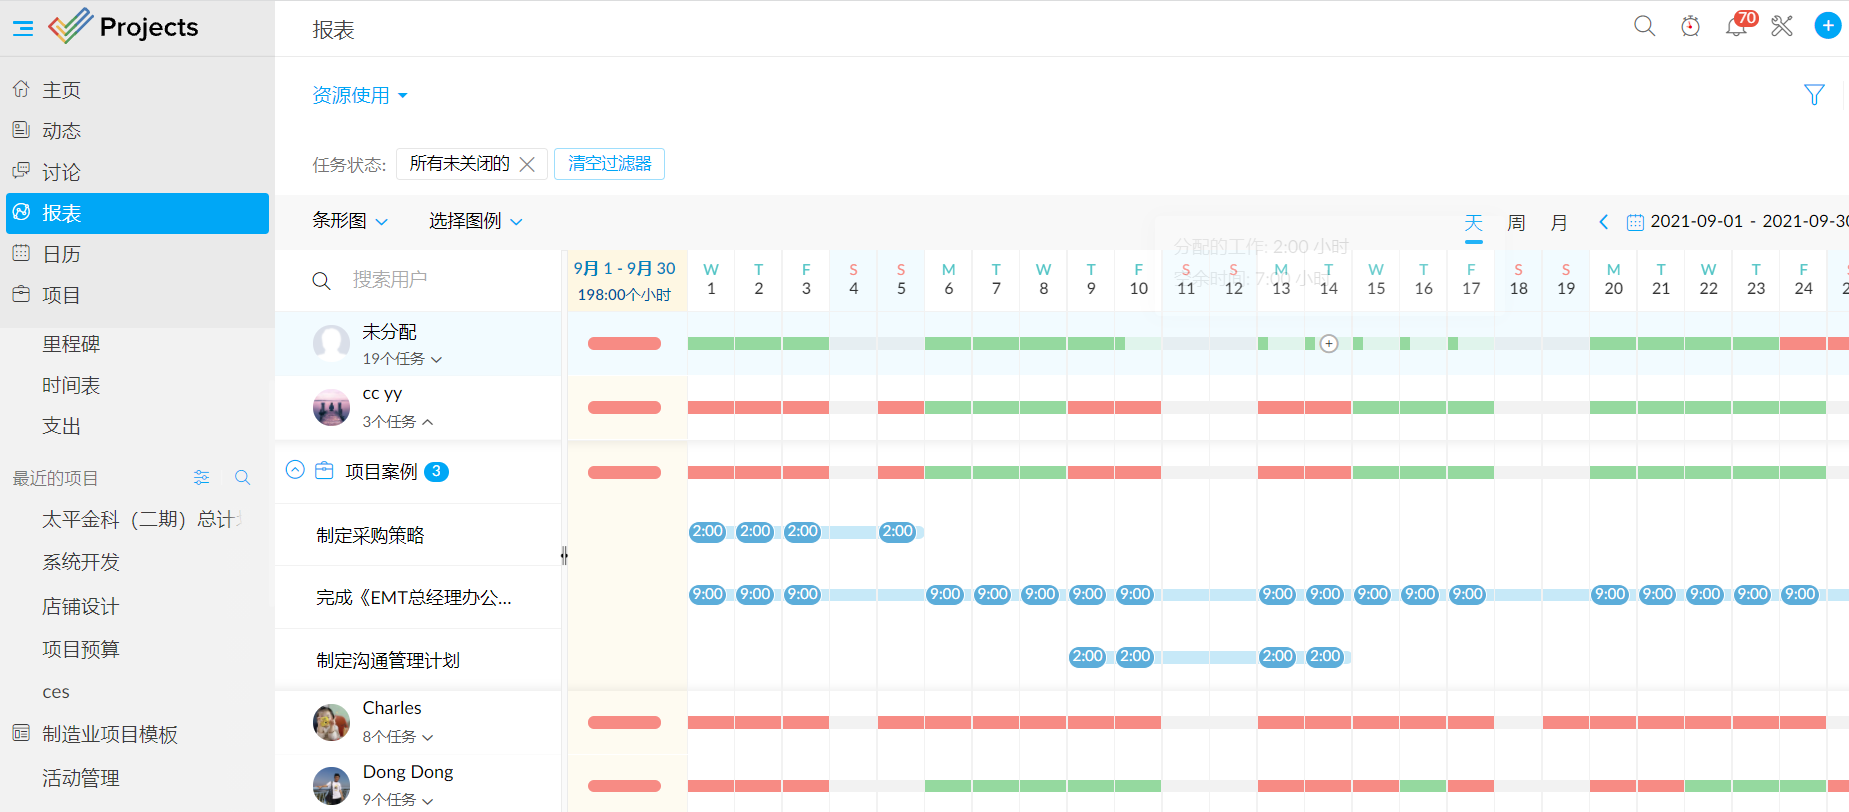Open 活动管理 in sidebar
The image size is (1849, 812).
pyautogui.click(x=81, y=778)
